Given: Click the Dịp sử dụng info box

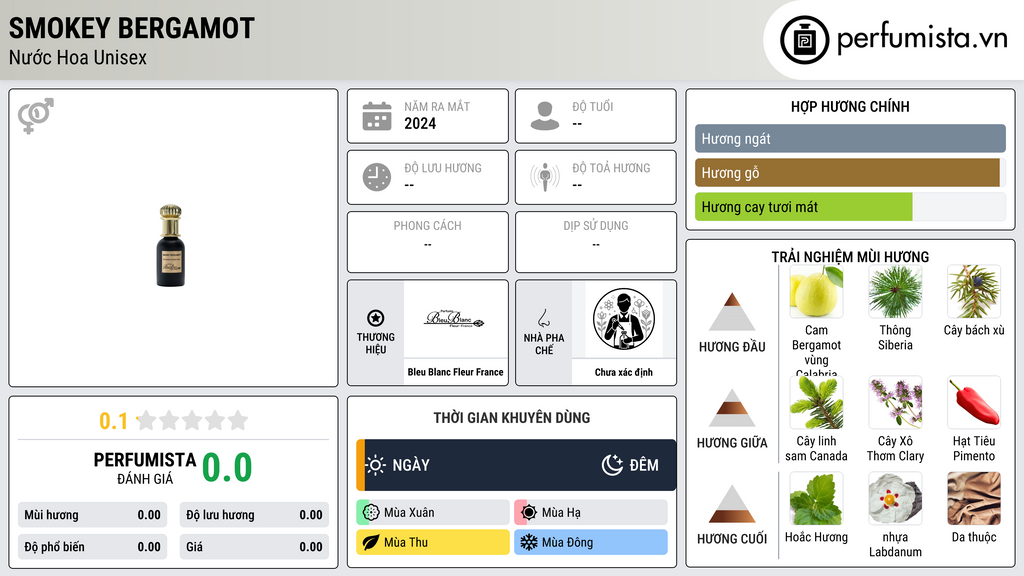Looking at the screenshot, I should (596, 242).
